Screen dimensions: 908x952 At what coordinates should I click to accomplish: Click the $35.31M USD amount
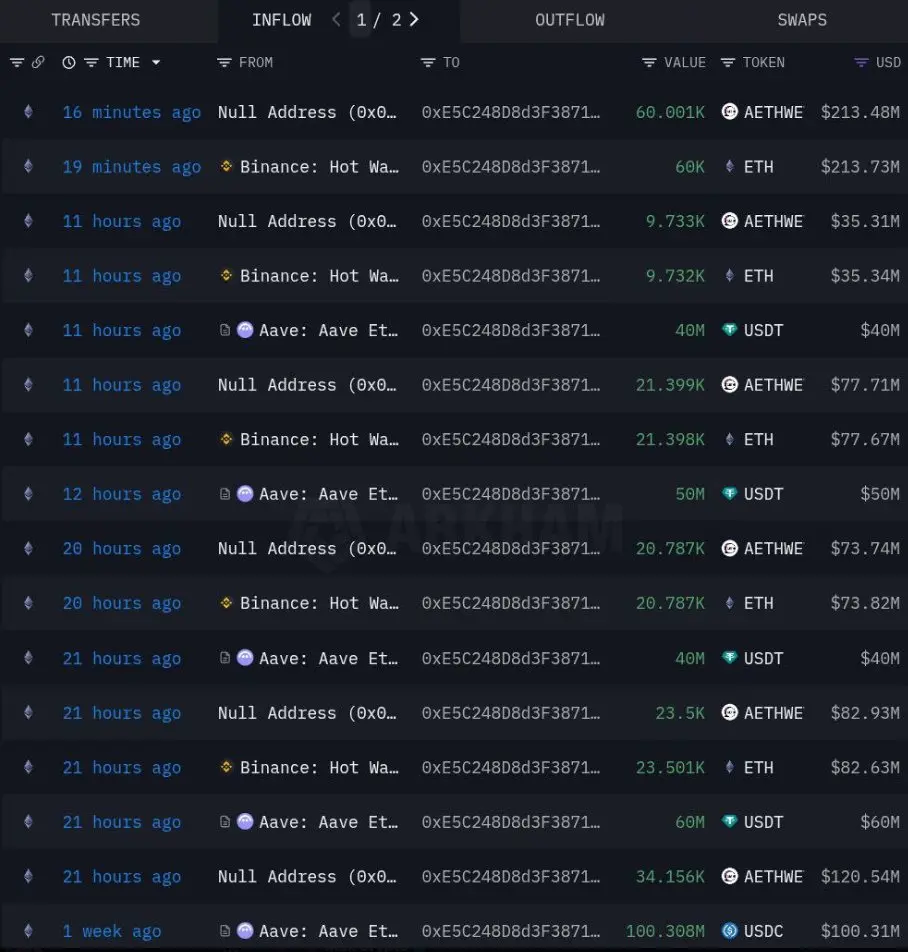tap(865, 222)
